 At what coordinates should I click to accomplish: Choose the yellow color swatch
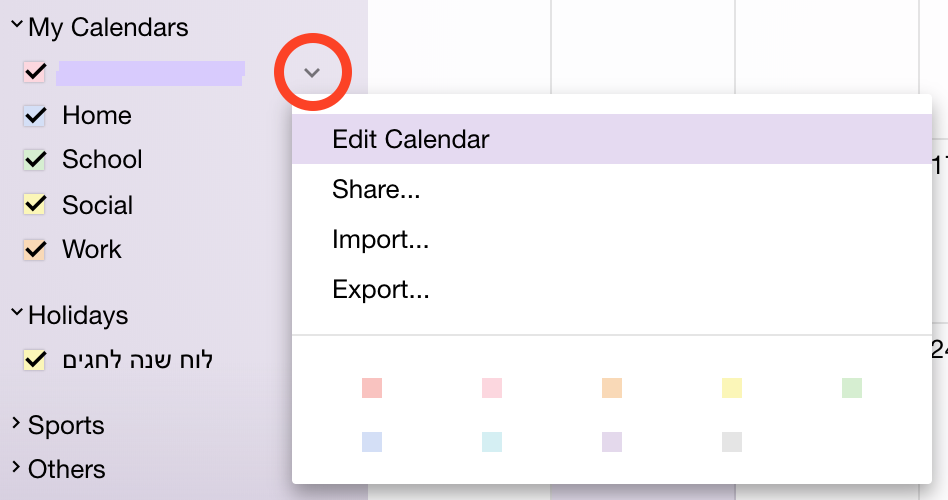732,388
